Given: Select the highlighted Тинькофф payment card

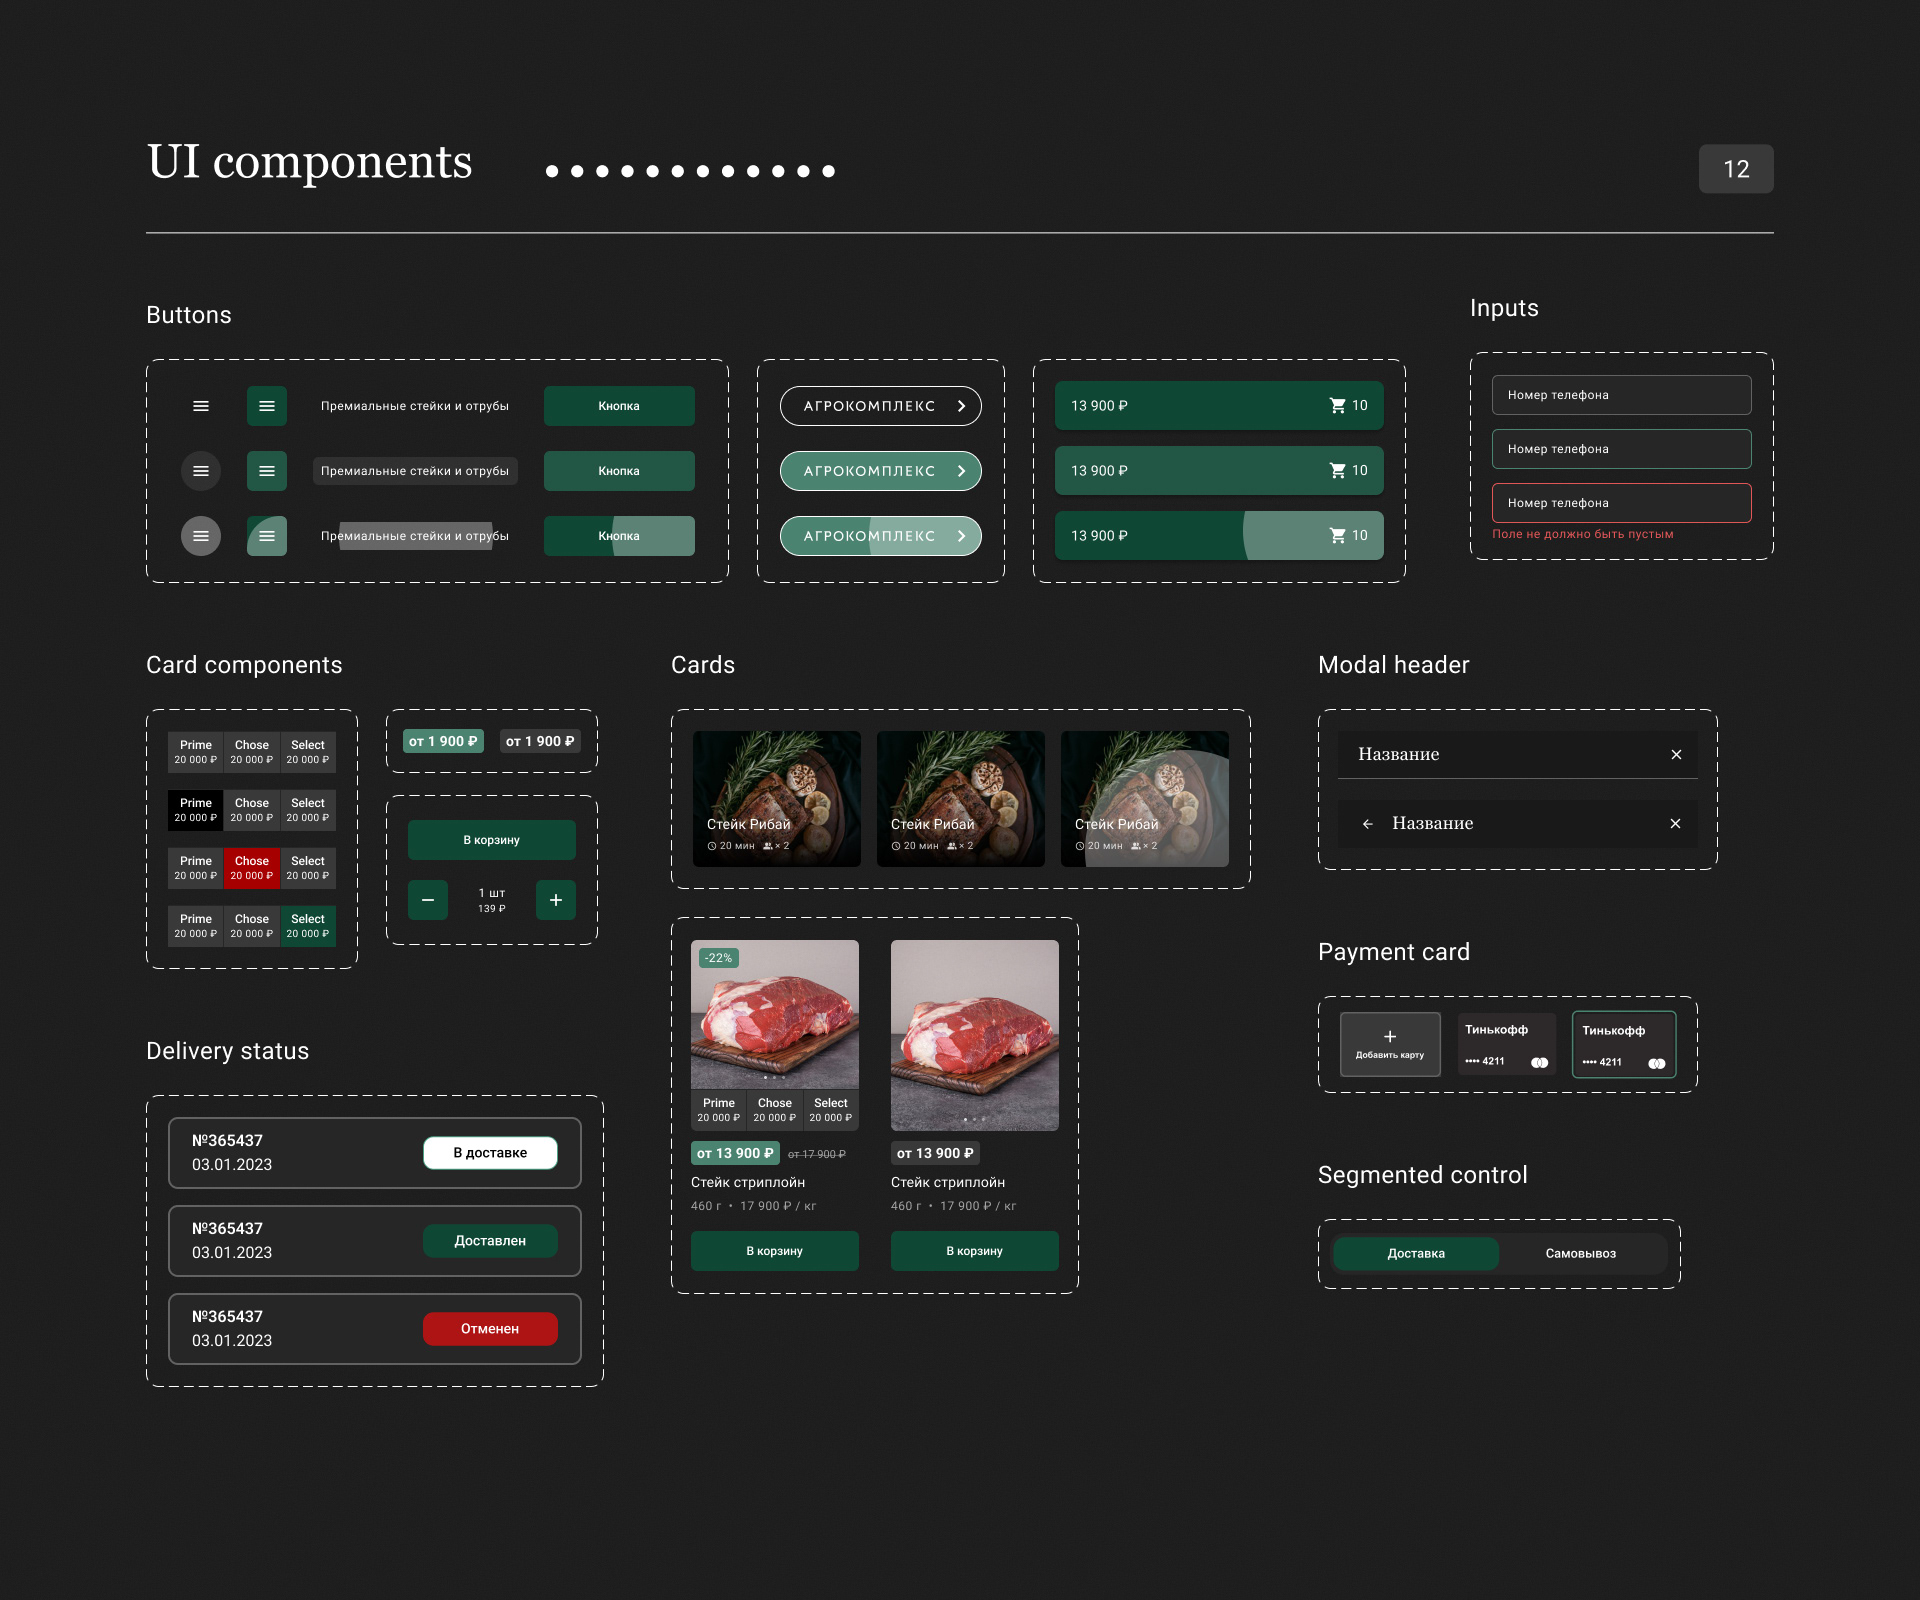Looking at the screenshot, I should point(1623,1045).
